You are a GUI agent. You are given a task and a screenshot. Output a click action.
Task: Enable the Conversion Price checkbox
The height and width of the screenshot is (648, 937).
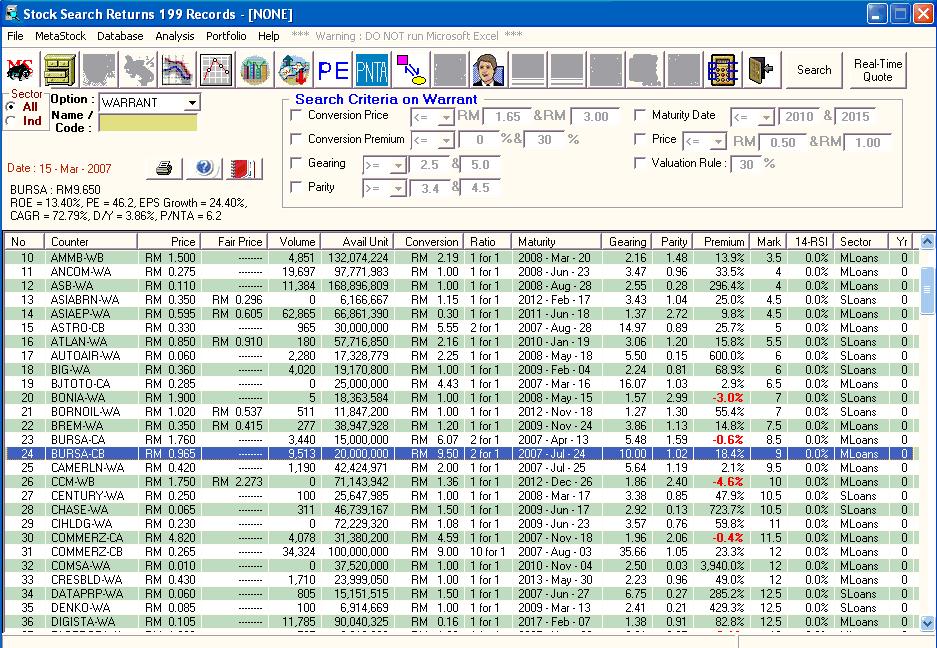click(296, 116)
